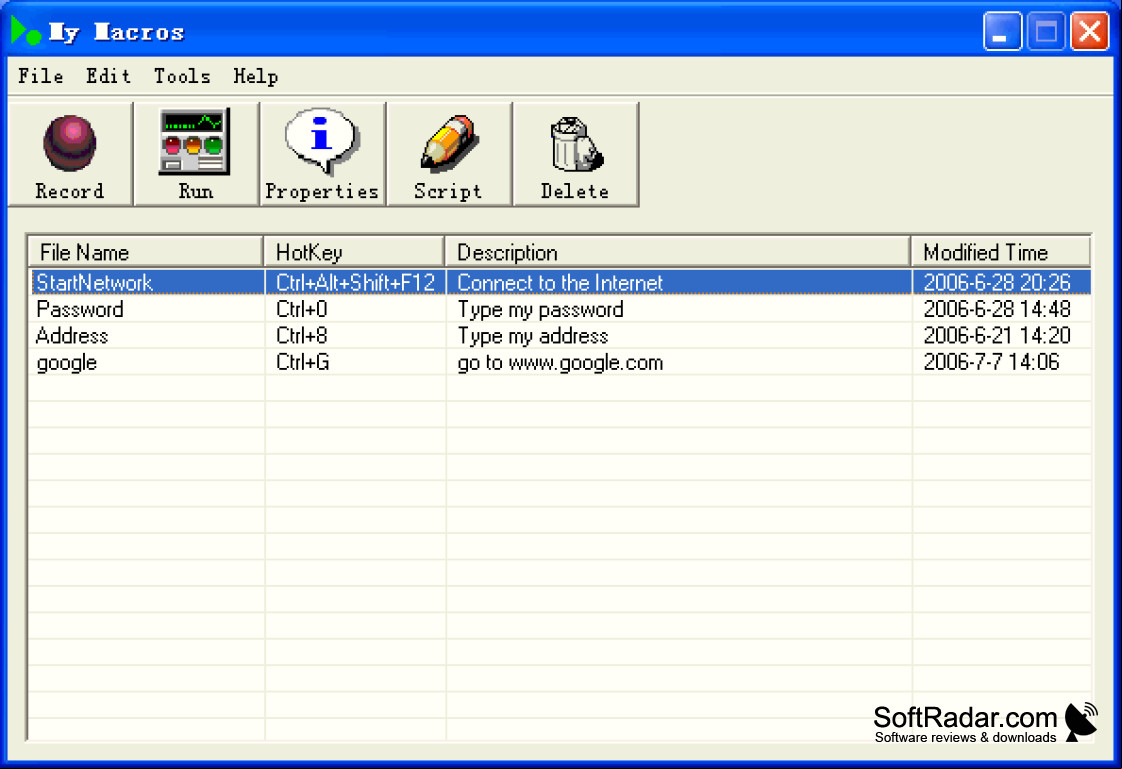Open the Tools menu

point(182,76)
